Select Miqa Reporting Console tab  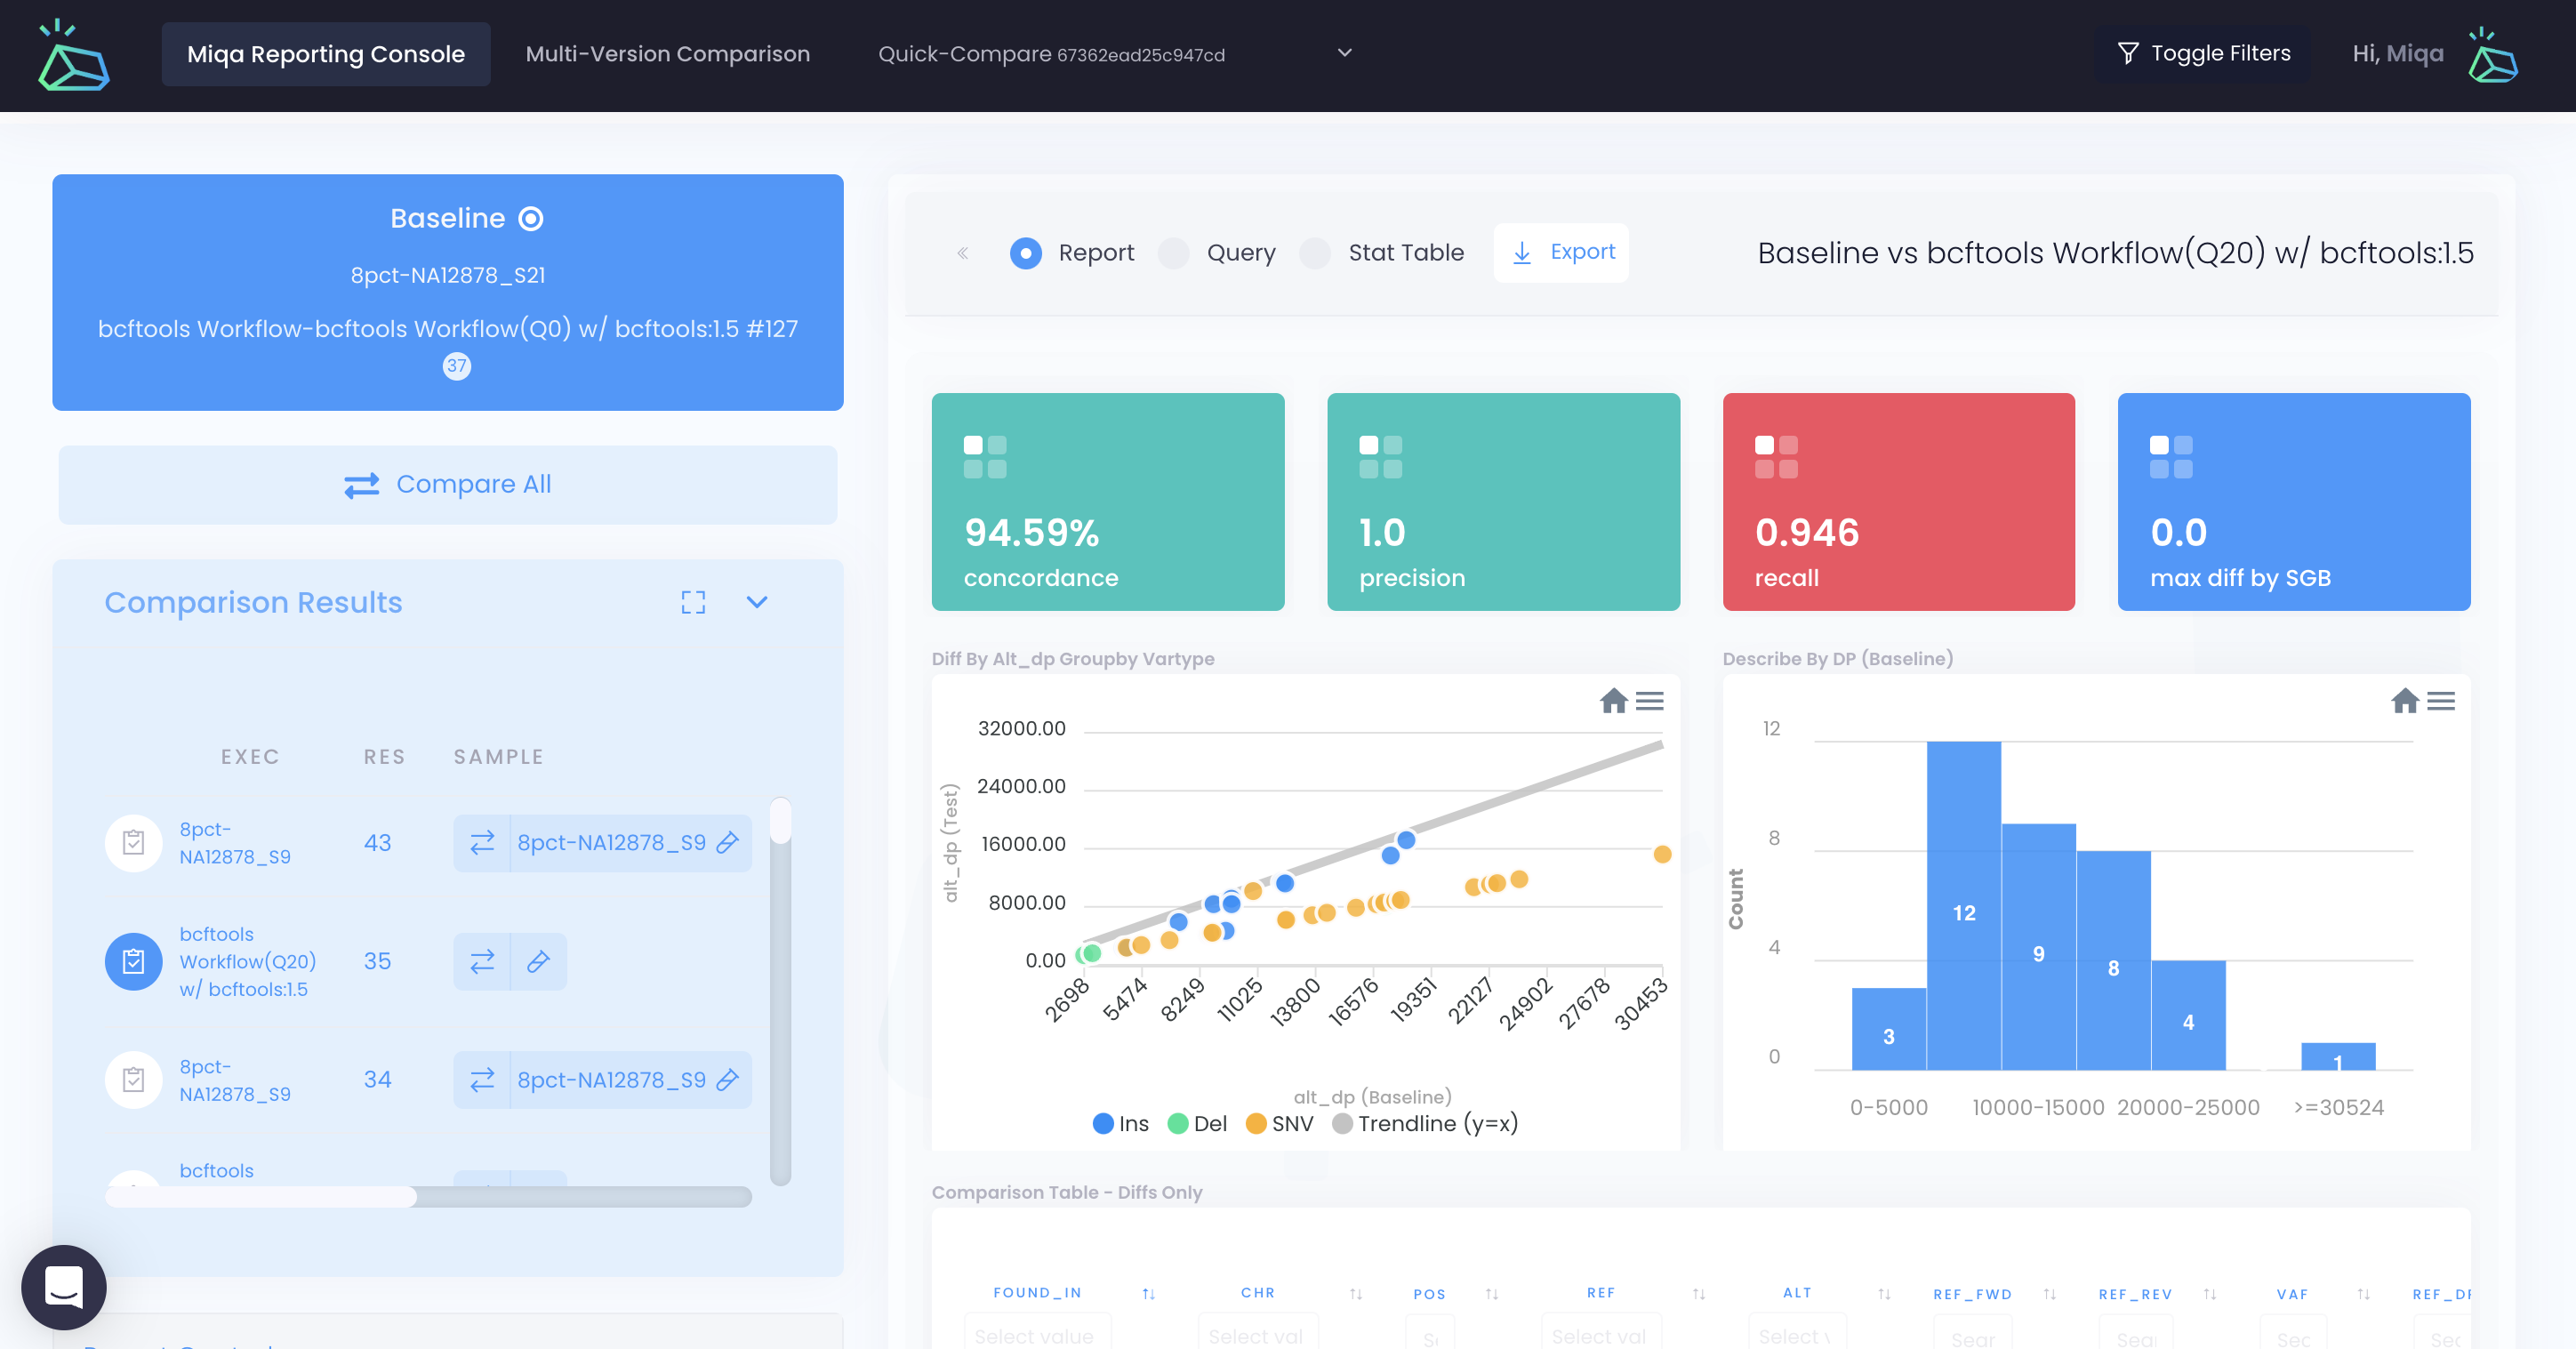pos(325,53)
